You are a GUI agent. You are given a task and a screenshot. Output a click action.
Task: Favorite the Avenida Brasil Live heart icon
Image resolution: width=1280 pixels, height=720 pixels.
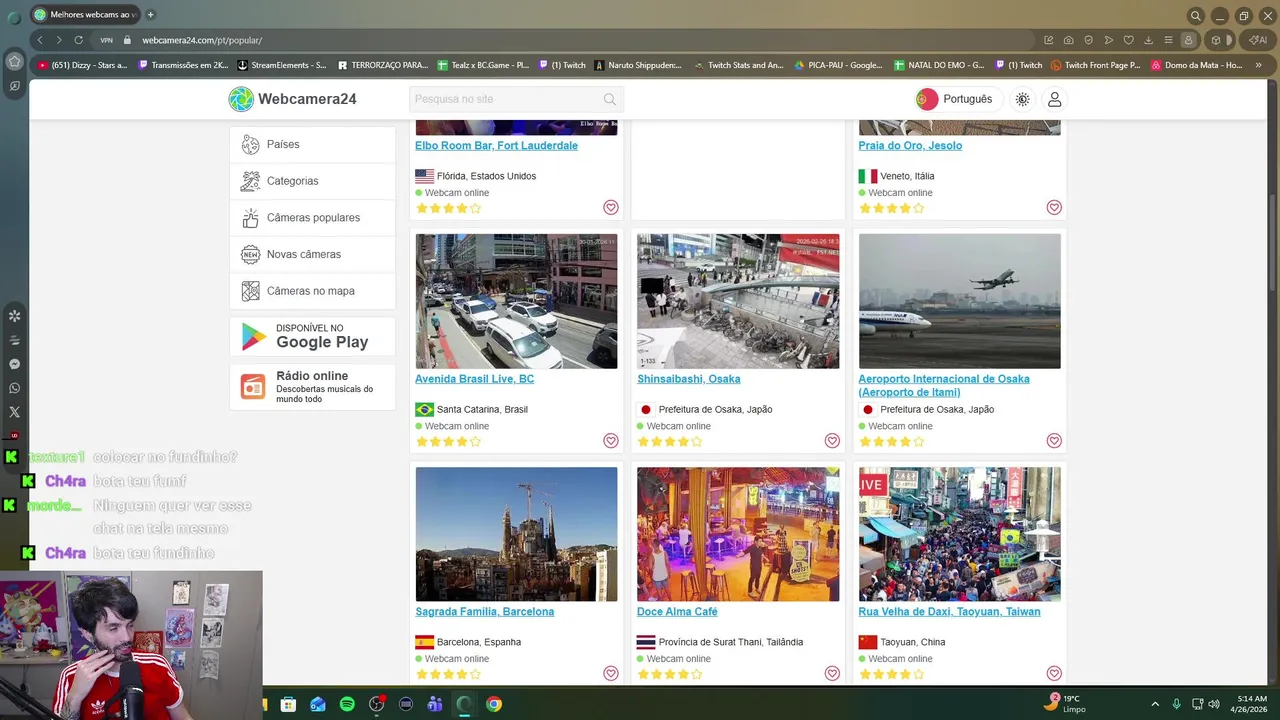tap(610, 440)
